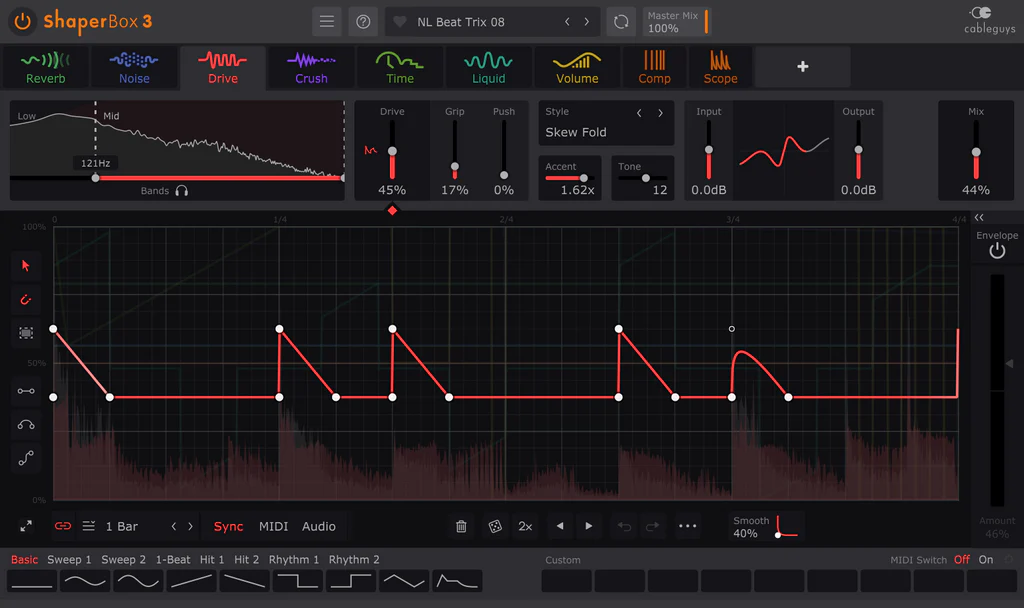Screen dimensions: 1024x608
Task: Click the Input gain slider handle
Action: coord(709,150)
